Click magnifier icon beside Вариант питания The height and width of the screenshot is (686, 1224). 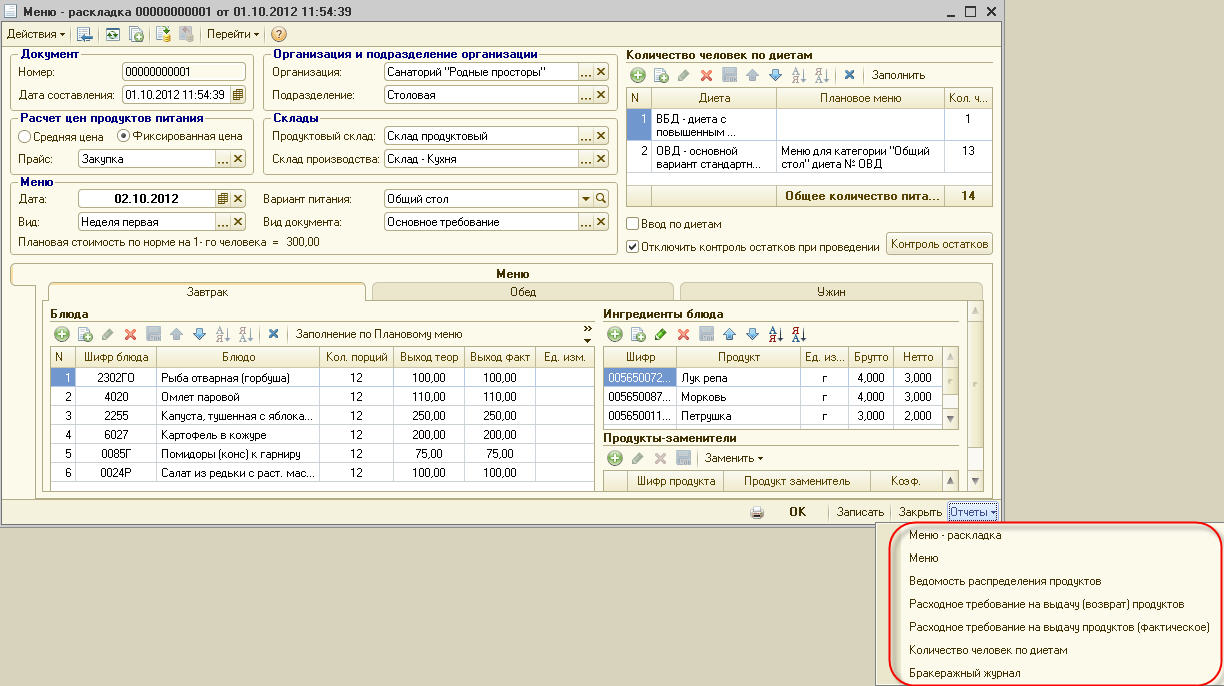tap(601, 199)
